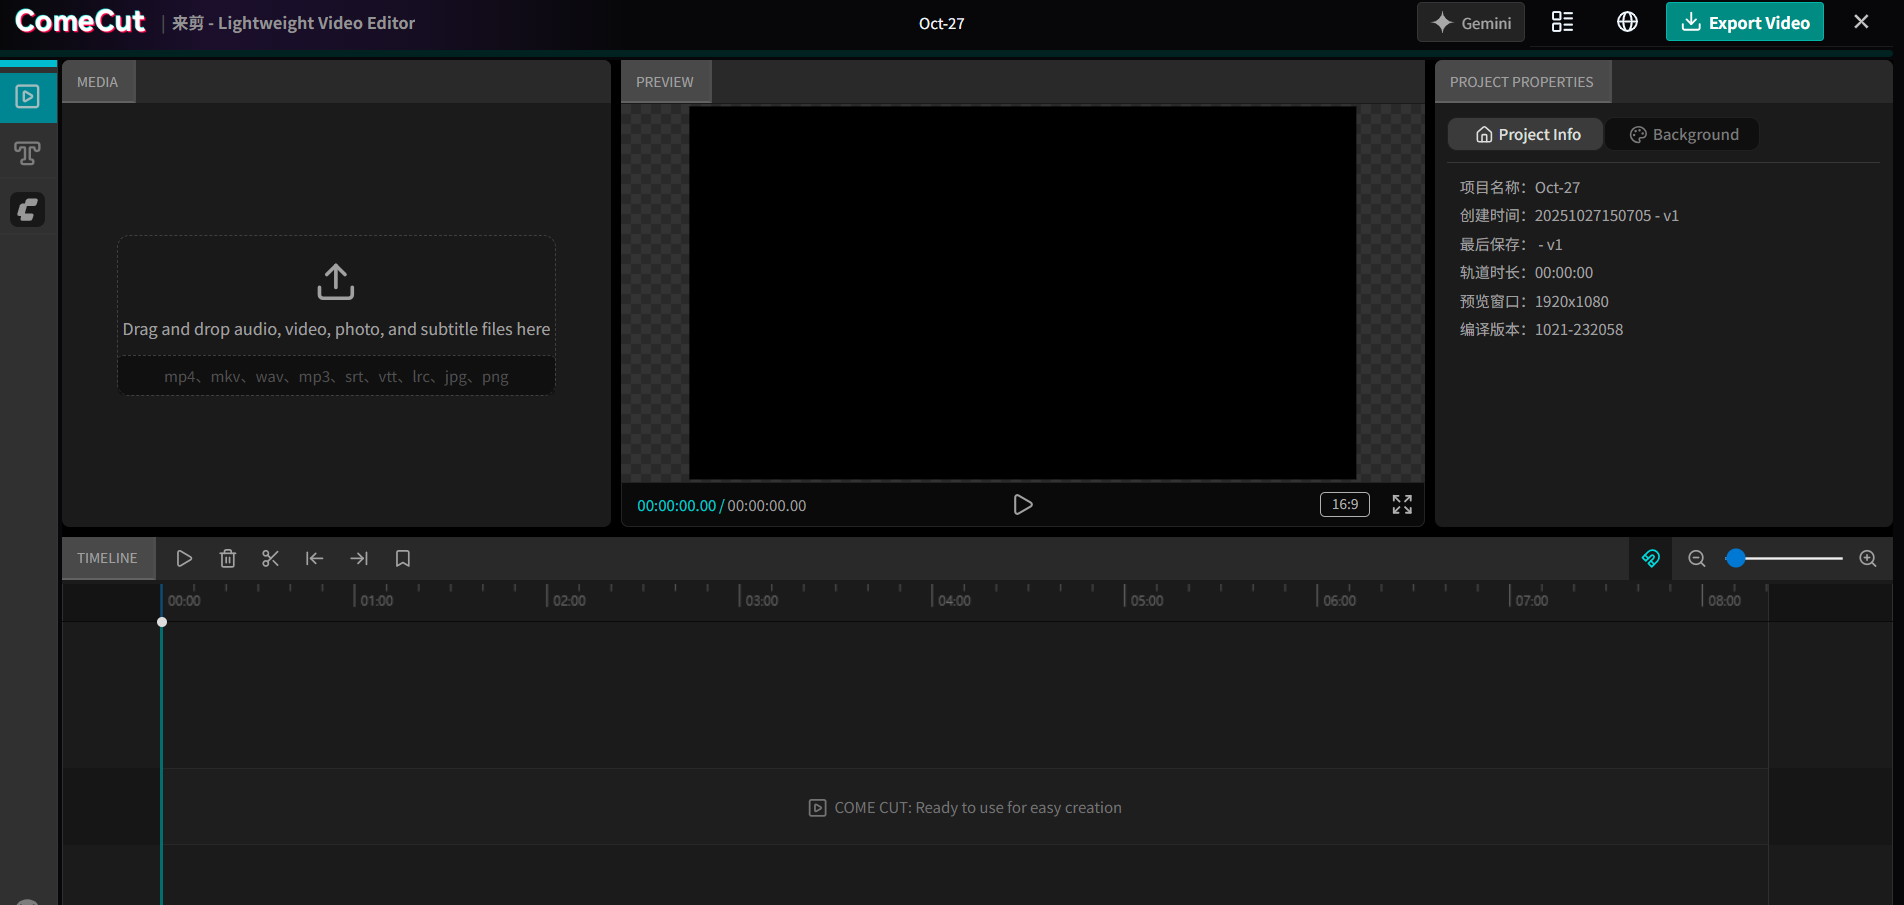Click the upload drop zone for media
The height and width of the screenshot is (905, 1904).
[x=336, y=300]
